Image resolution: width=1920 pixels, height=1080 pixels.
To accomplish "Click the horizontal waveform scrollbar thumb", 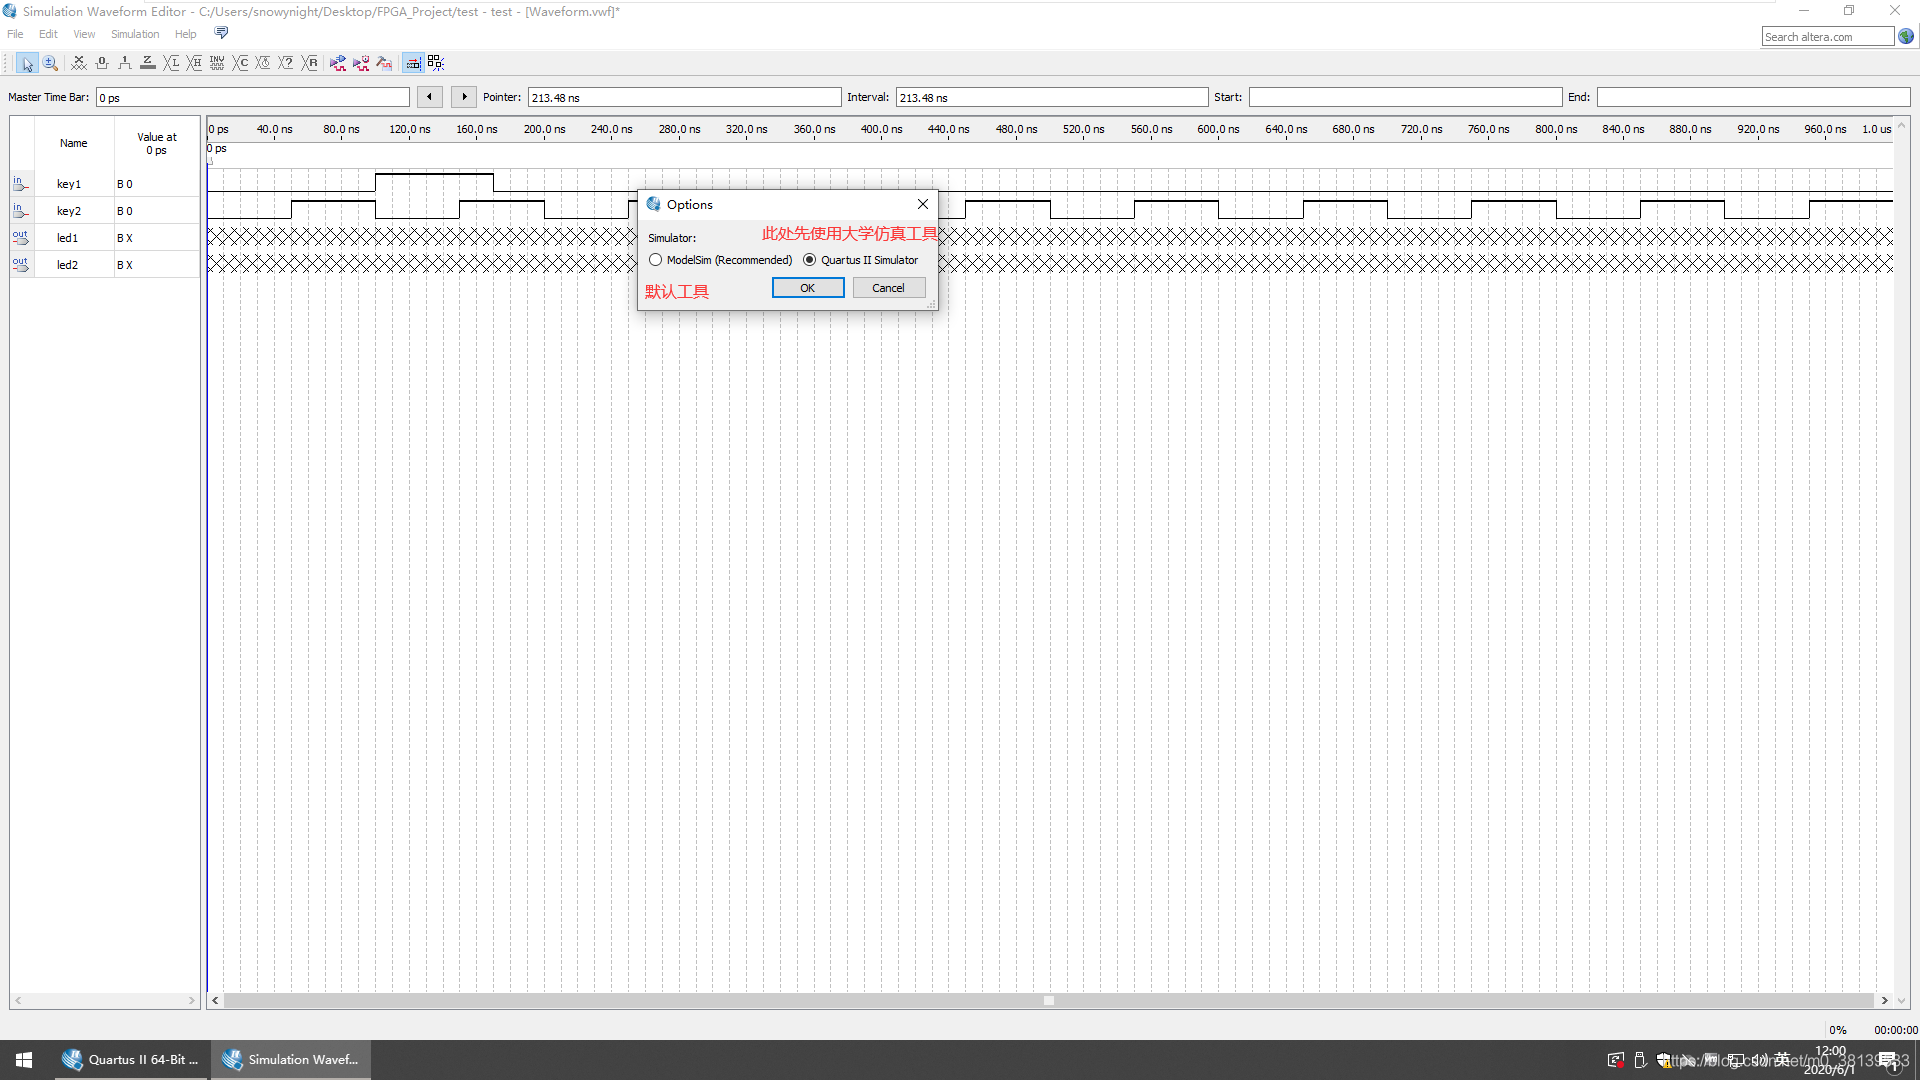I will coord(1048,1000).
